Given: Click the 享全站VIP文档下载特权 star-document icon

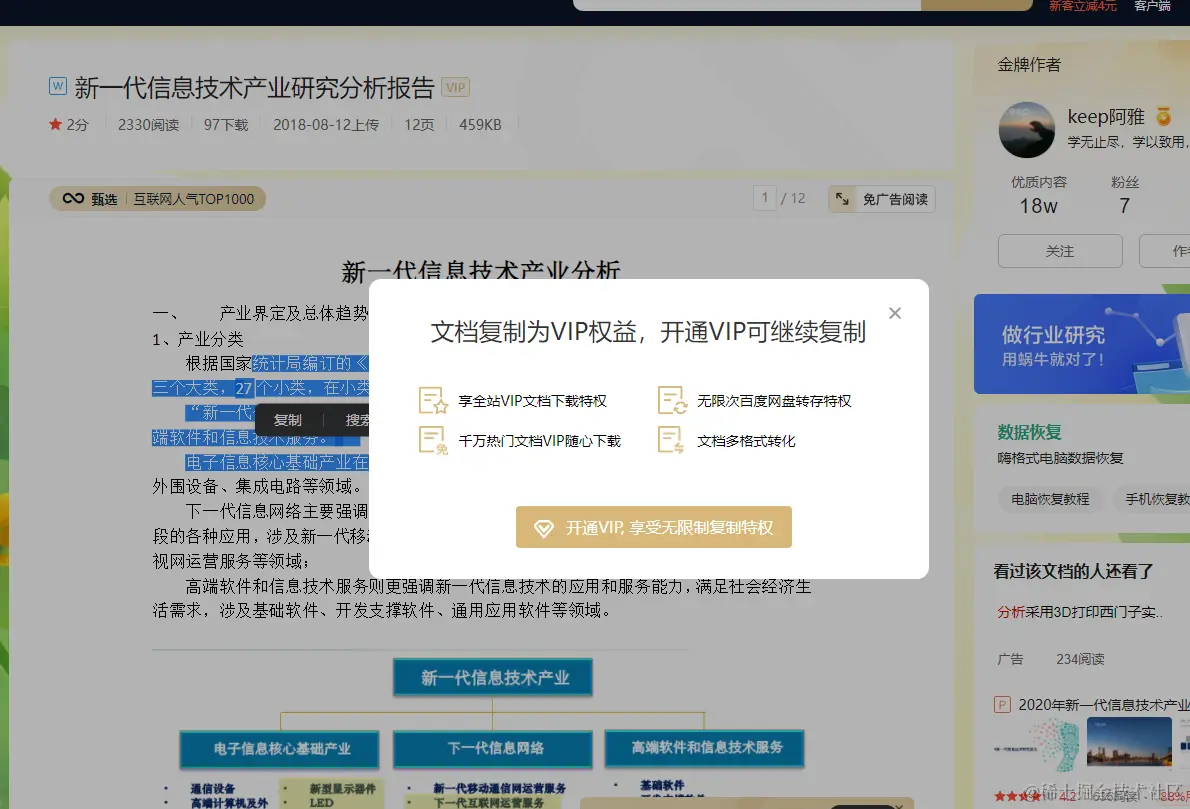Looking at the screenshot, I should pos(429,401).
